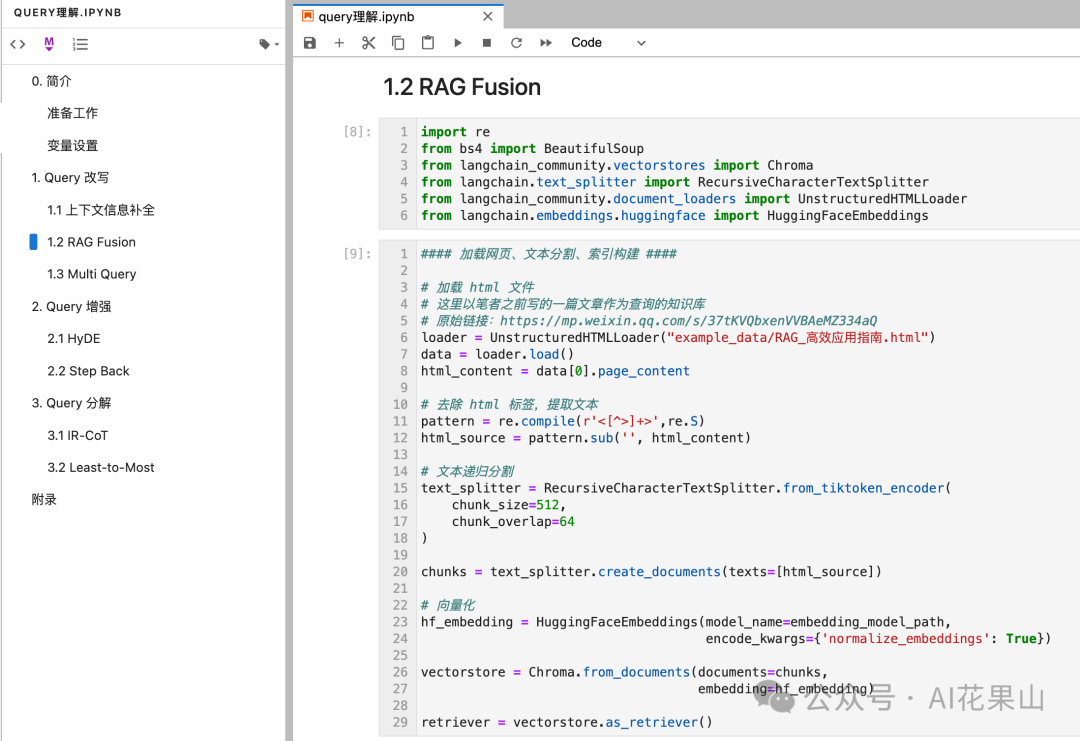Select the query理解.ipynb tab

(397, 17)
